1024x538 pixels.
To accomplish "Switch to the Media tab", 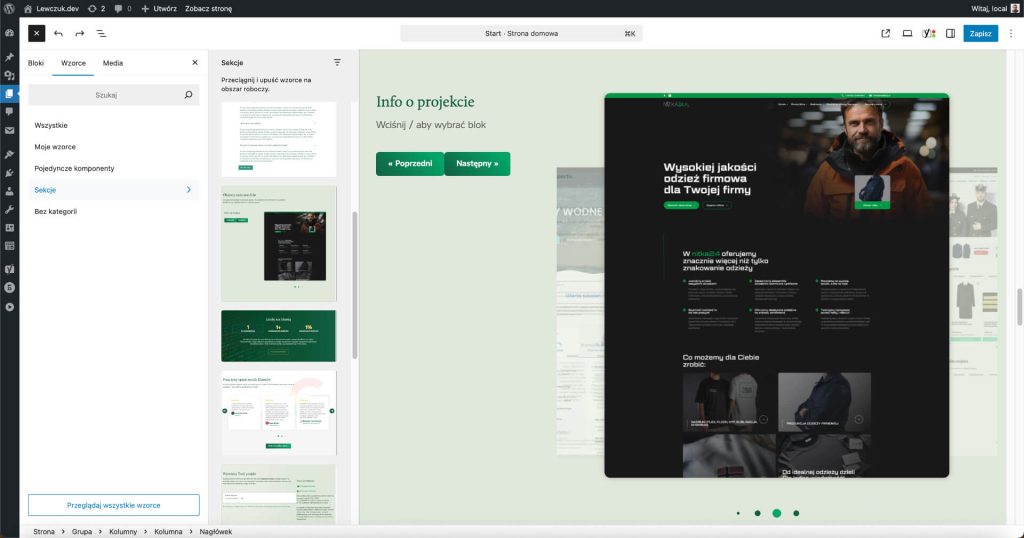I will click(113, 63).
